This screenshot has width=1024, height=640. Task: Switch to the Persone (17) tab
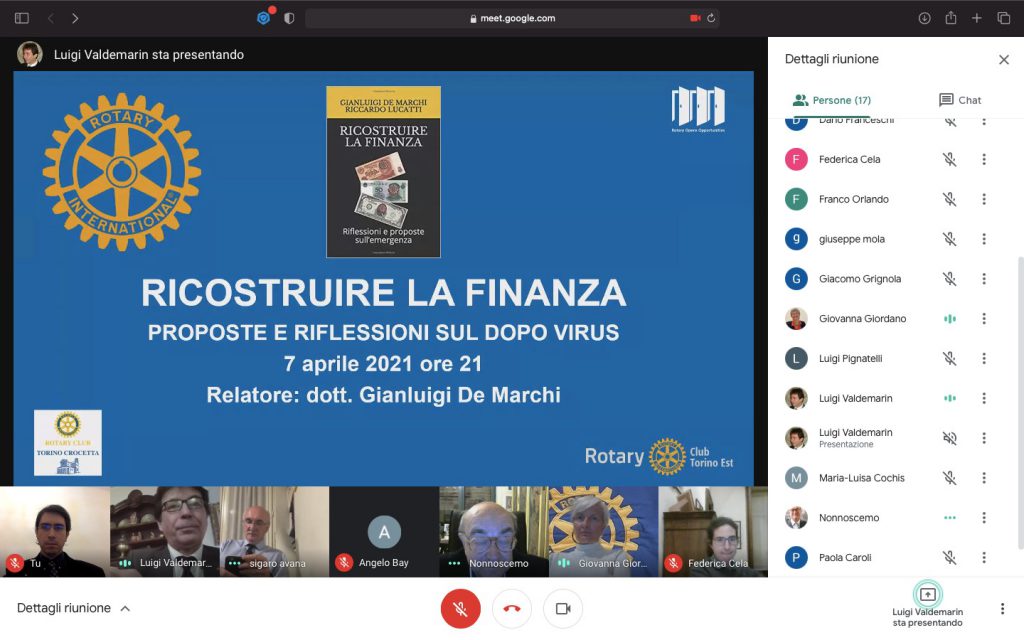831,100
